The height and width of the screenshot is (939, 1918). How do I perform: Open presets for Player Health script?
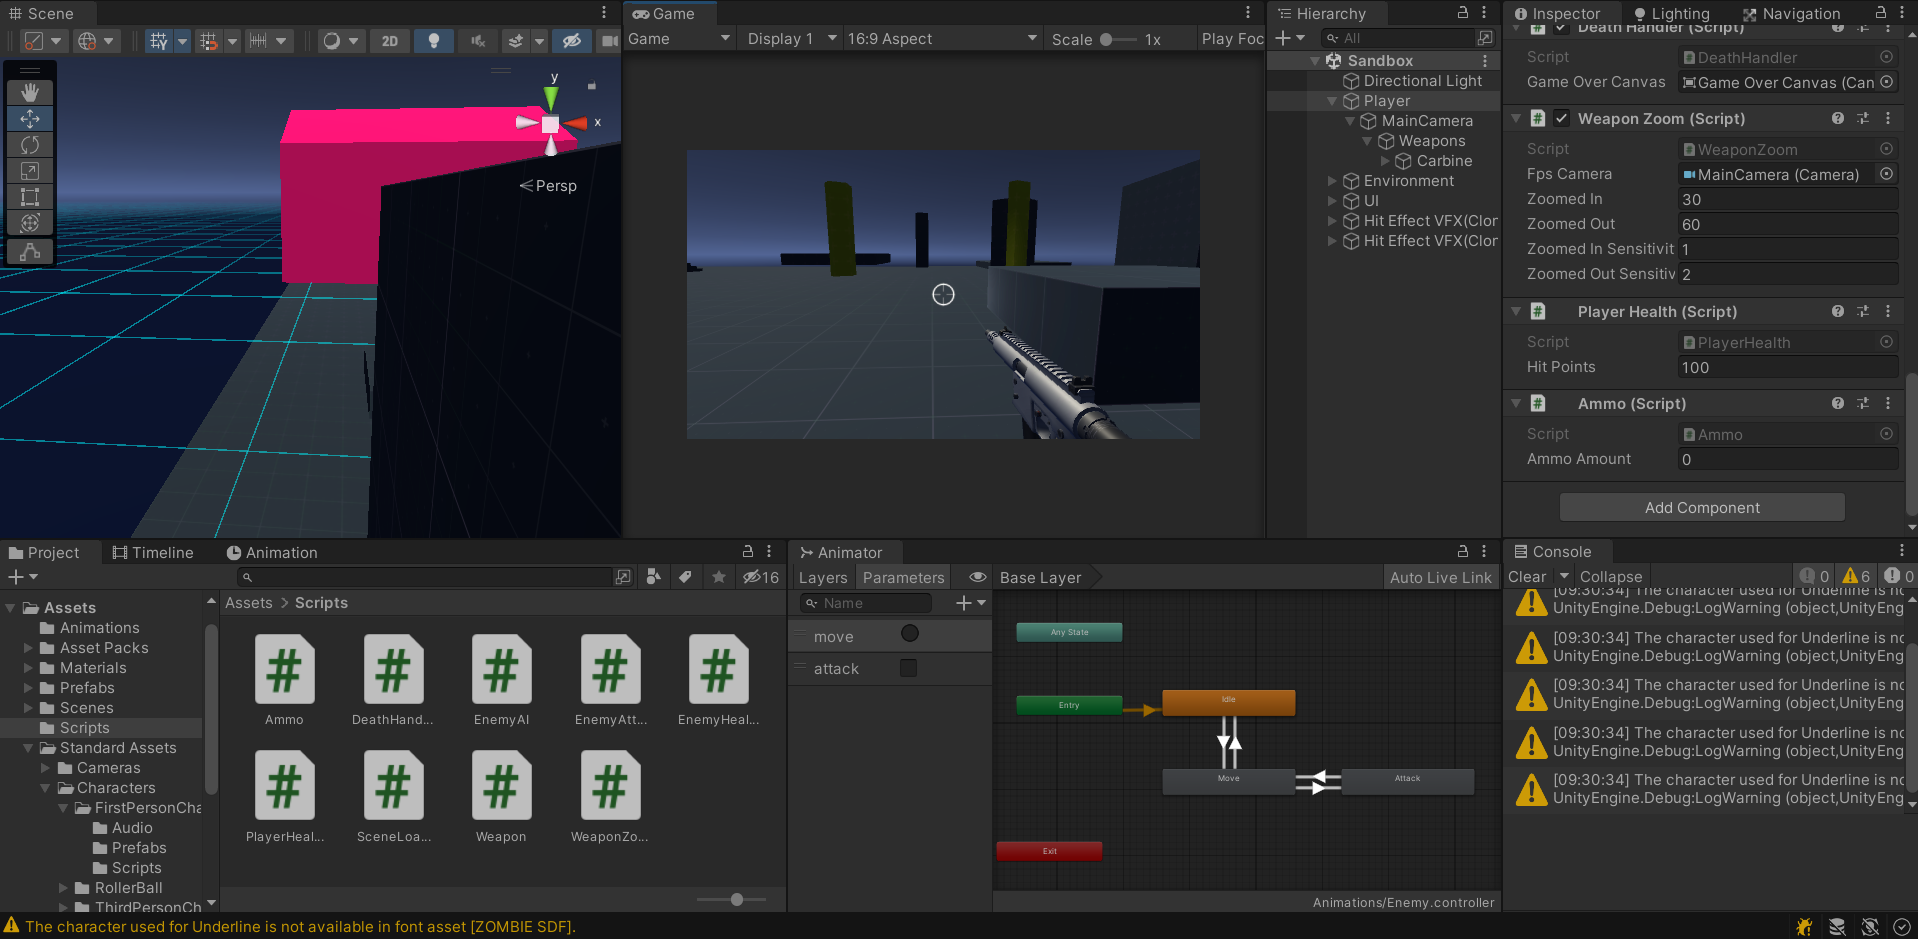tap(1863, 311)
